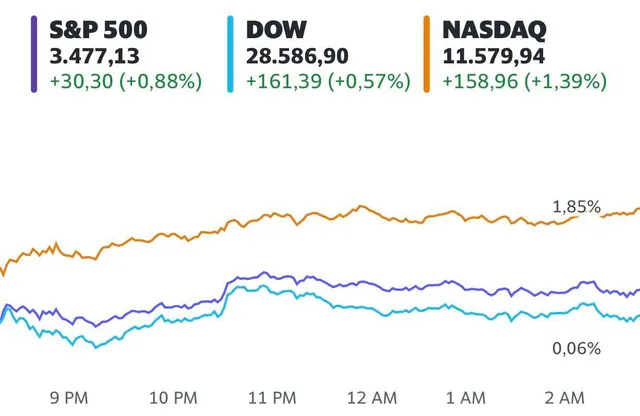Click the DOW index title
Screen dimensions: 640x416
pos(276,30)
